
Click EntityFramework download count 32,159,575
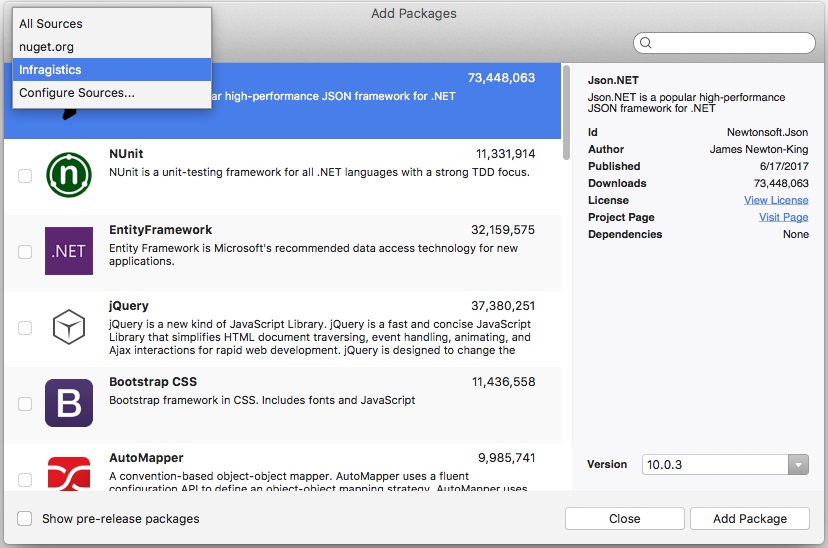point(503,230)
